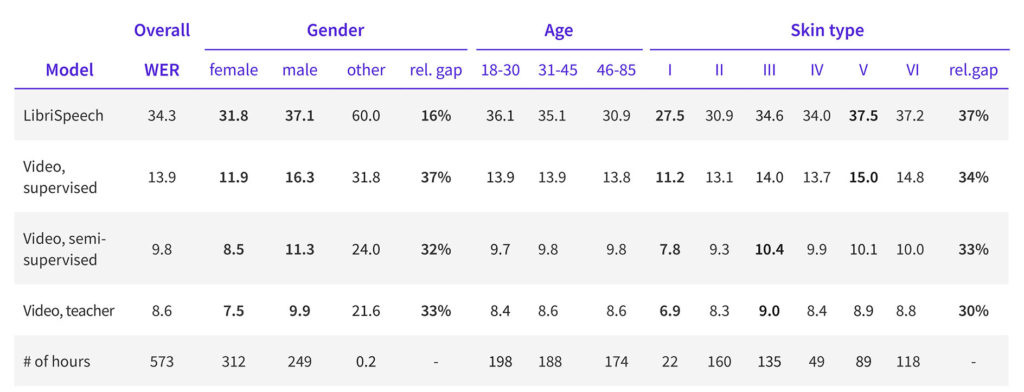Click the female column header
The height and width of the screenshot is (392, 1024).
[x=234, y=70]
